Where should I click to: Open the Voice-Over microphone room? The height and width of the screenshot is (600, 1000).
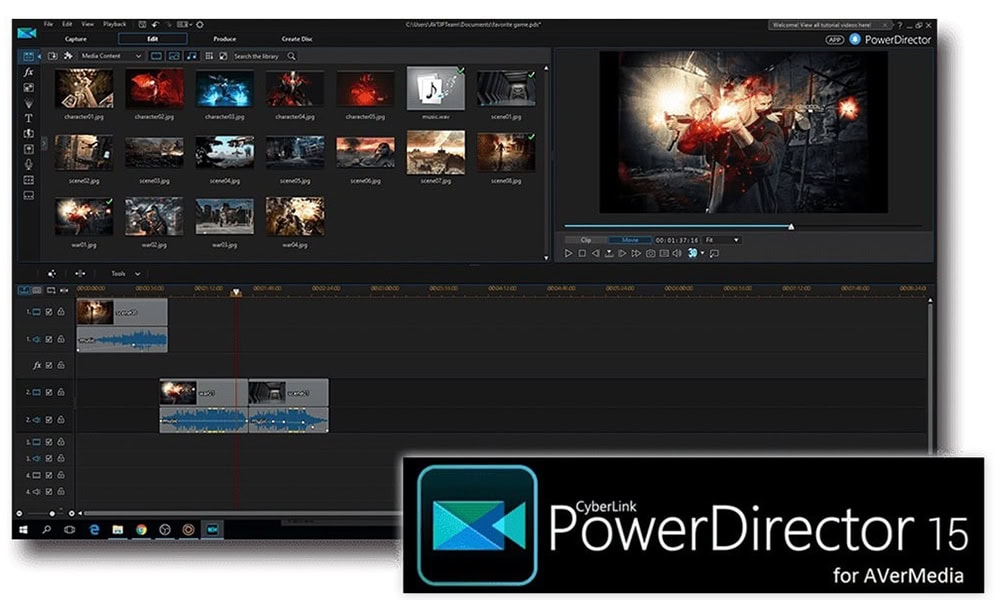tap(29, 165)
